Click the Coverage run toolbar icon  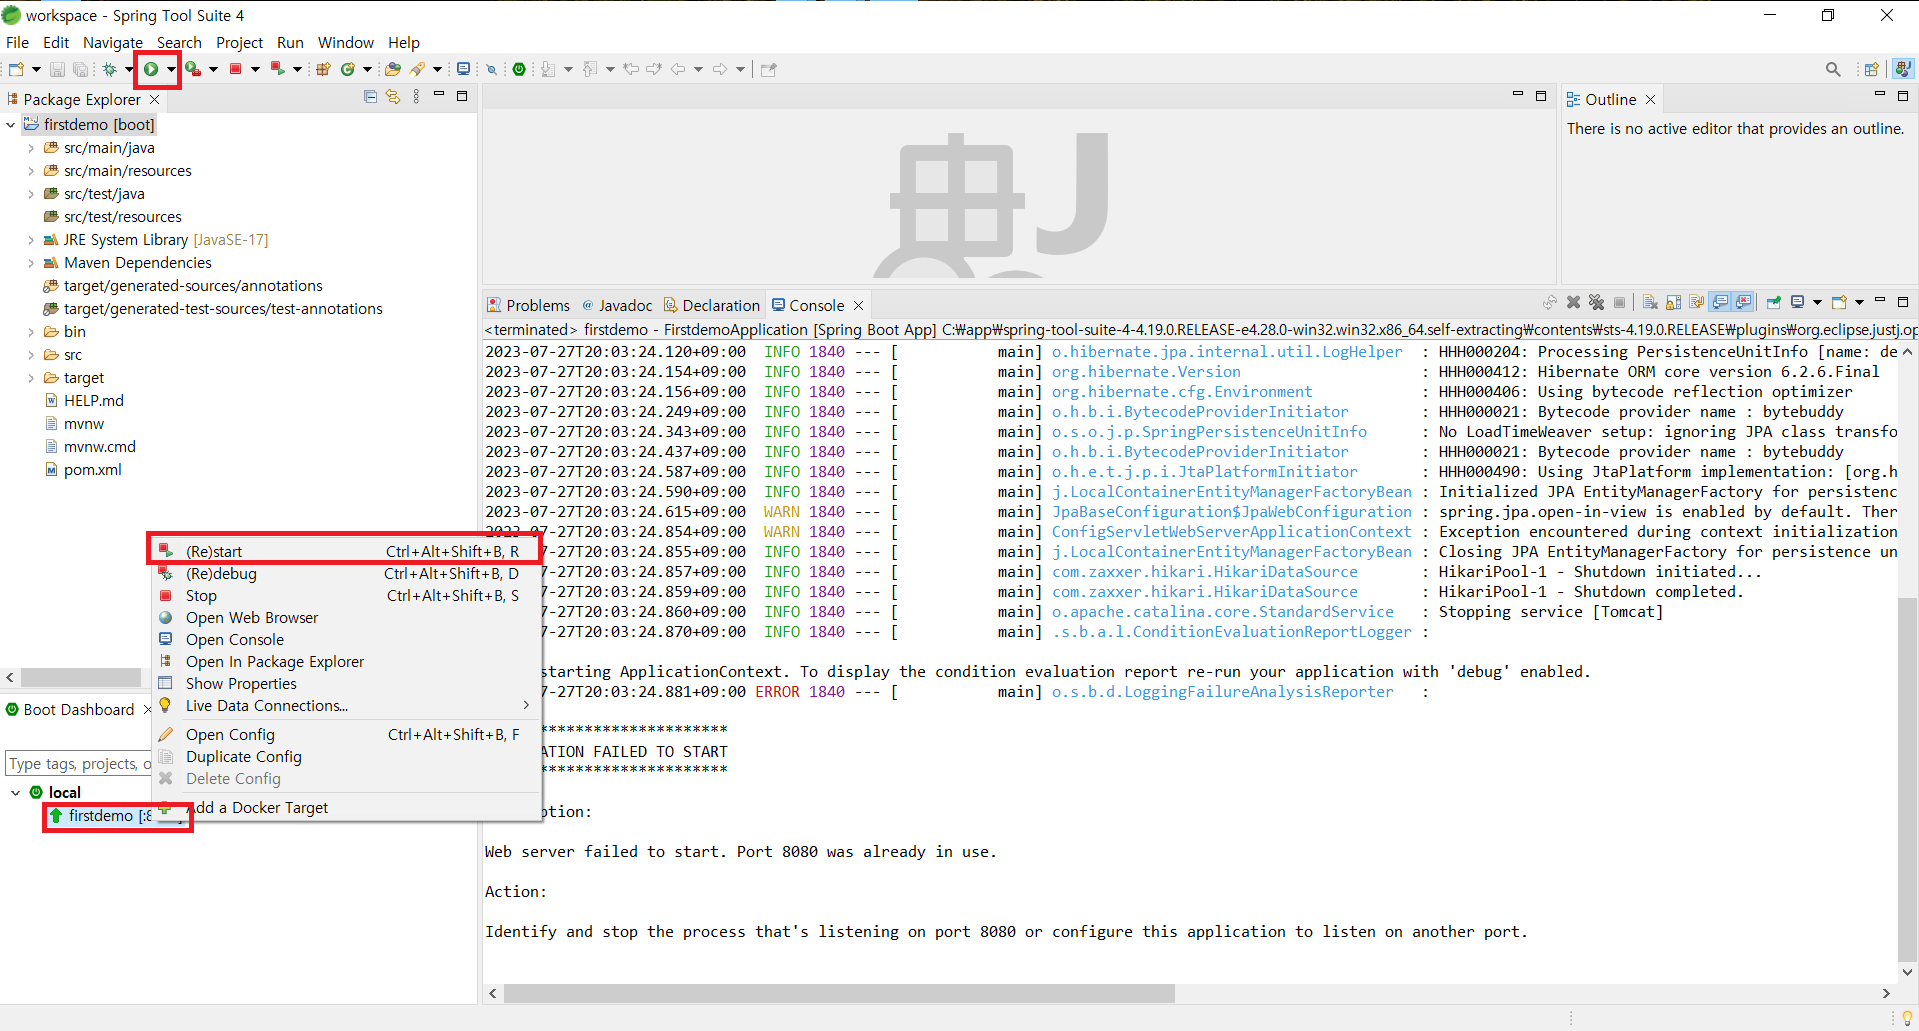click(x=193, y=69)
